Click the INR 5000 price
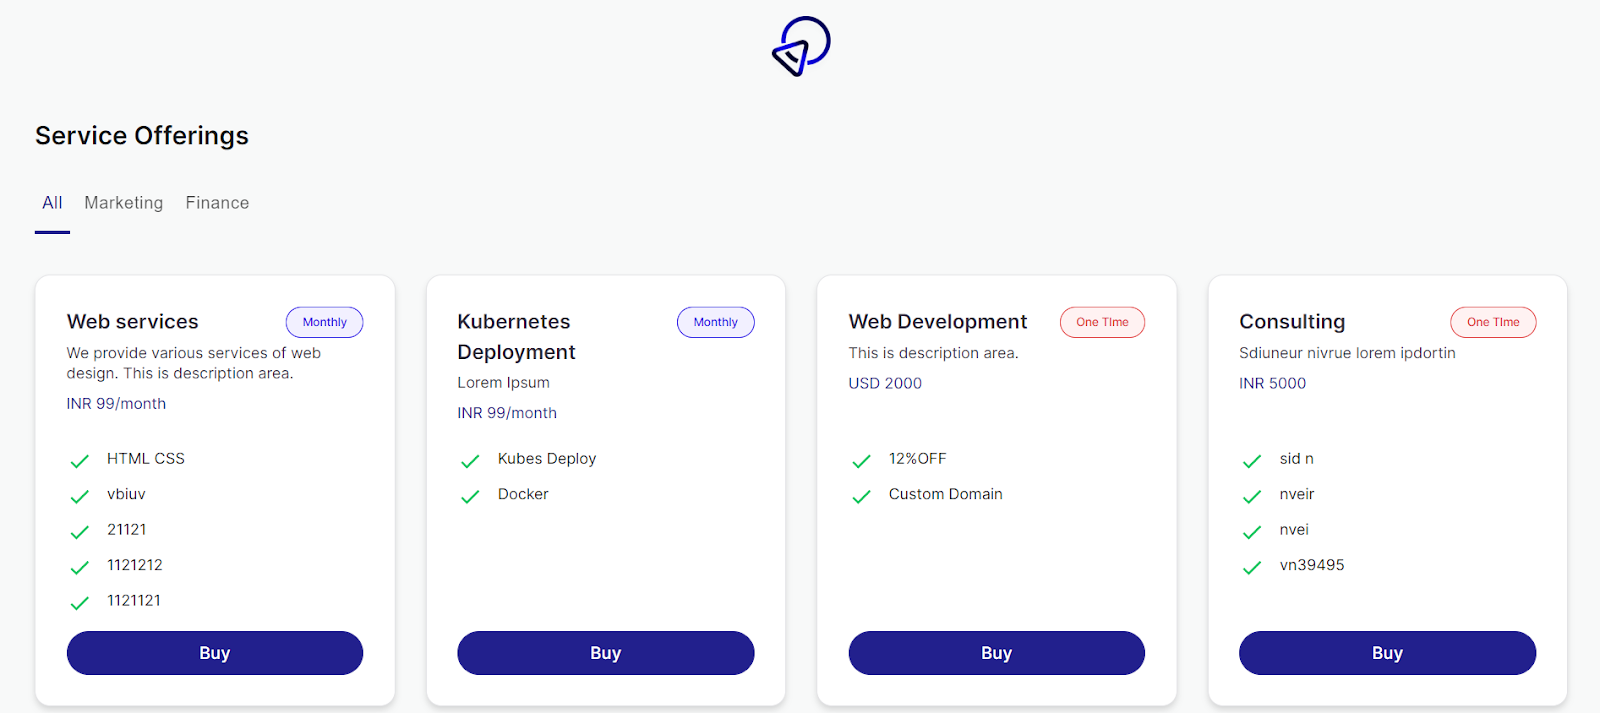Image resolution: width=1600 pixels, height=713 pixels. point(1273,383)
